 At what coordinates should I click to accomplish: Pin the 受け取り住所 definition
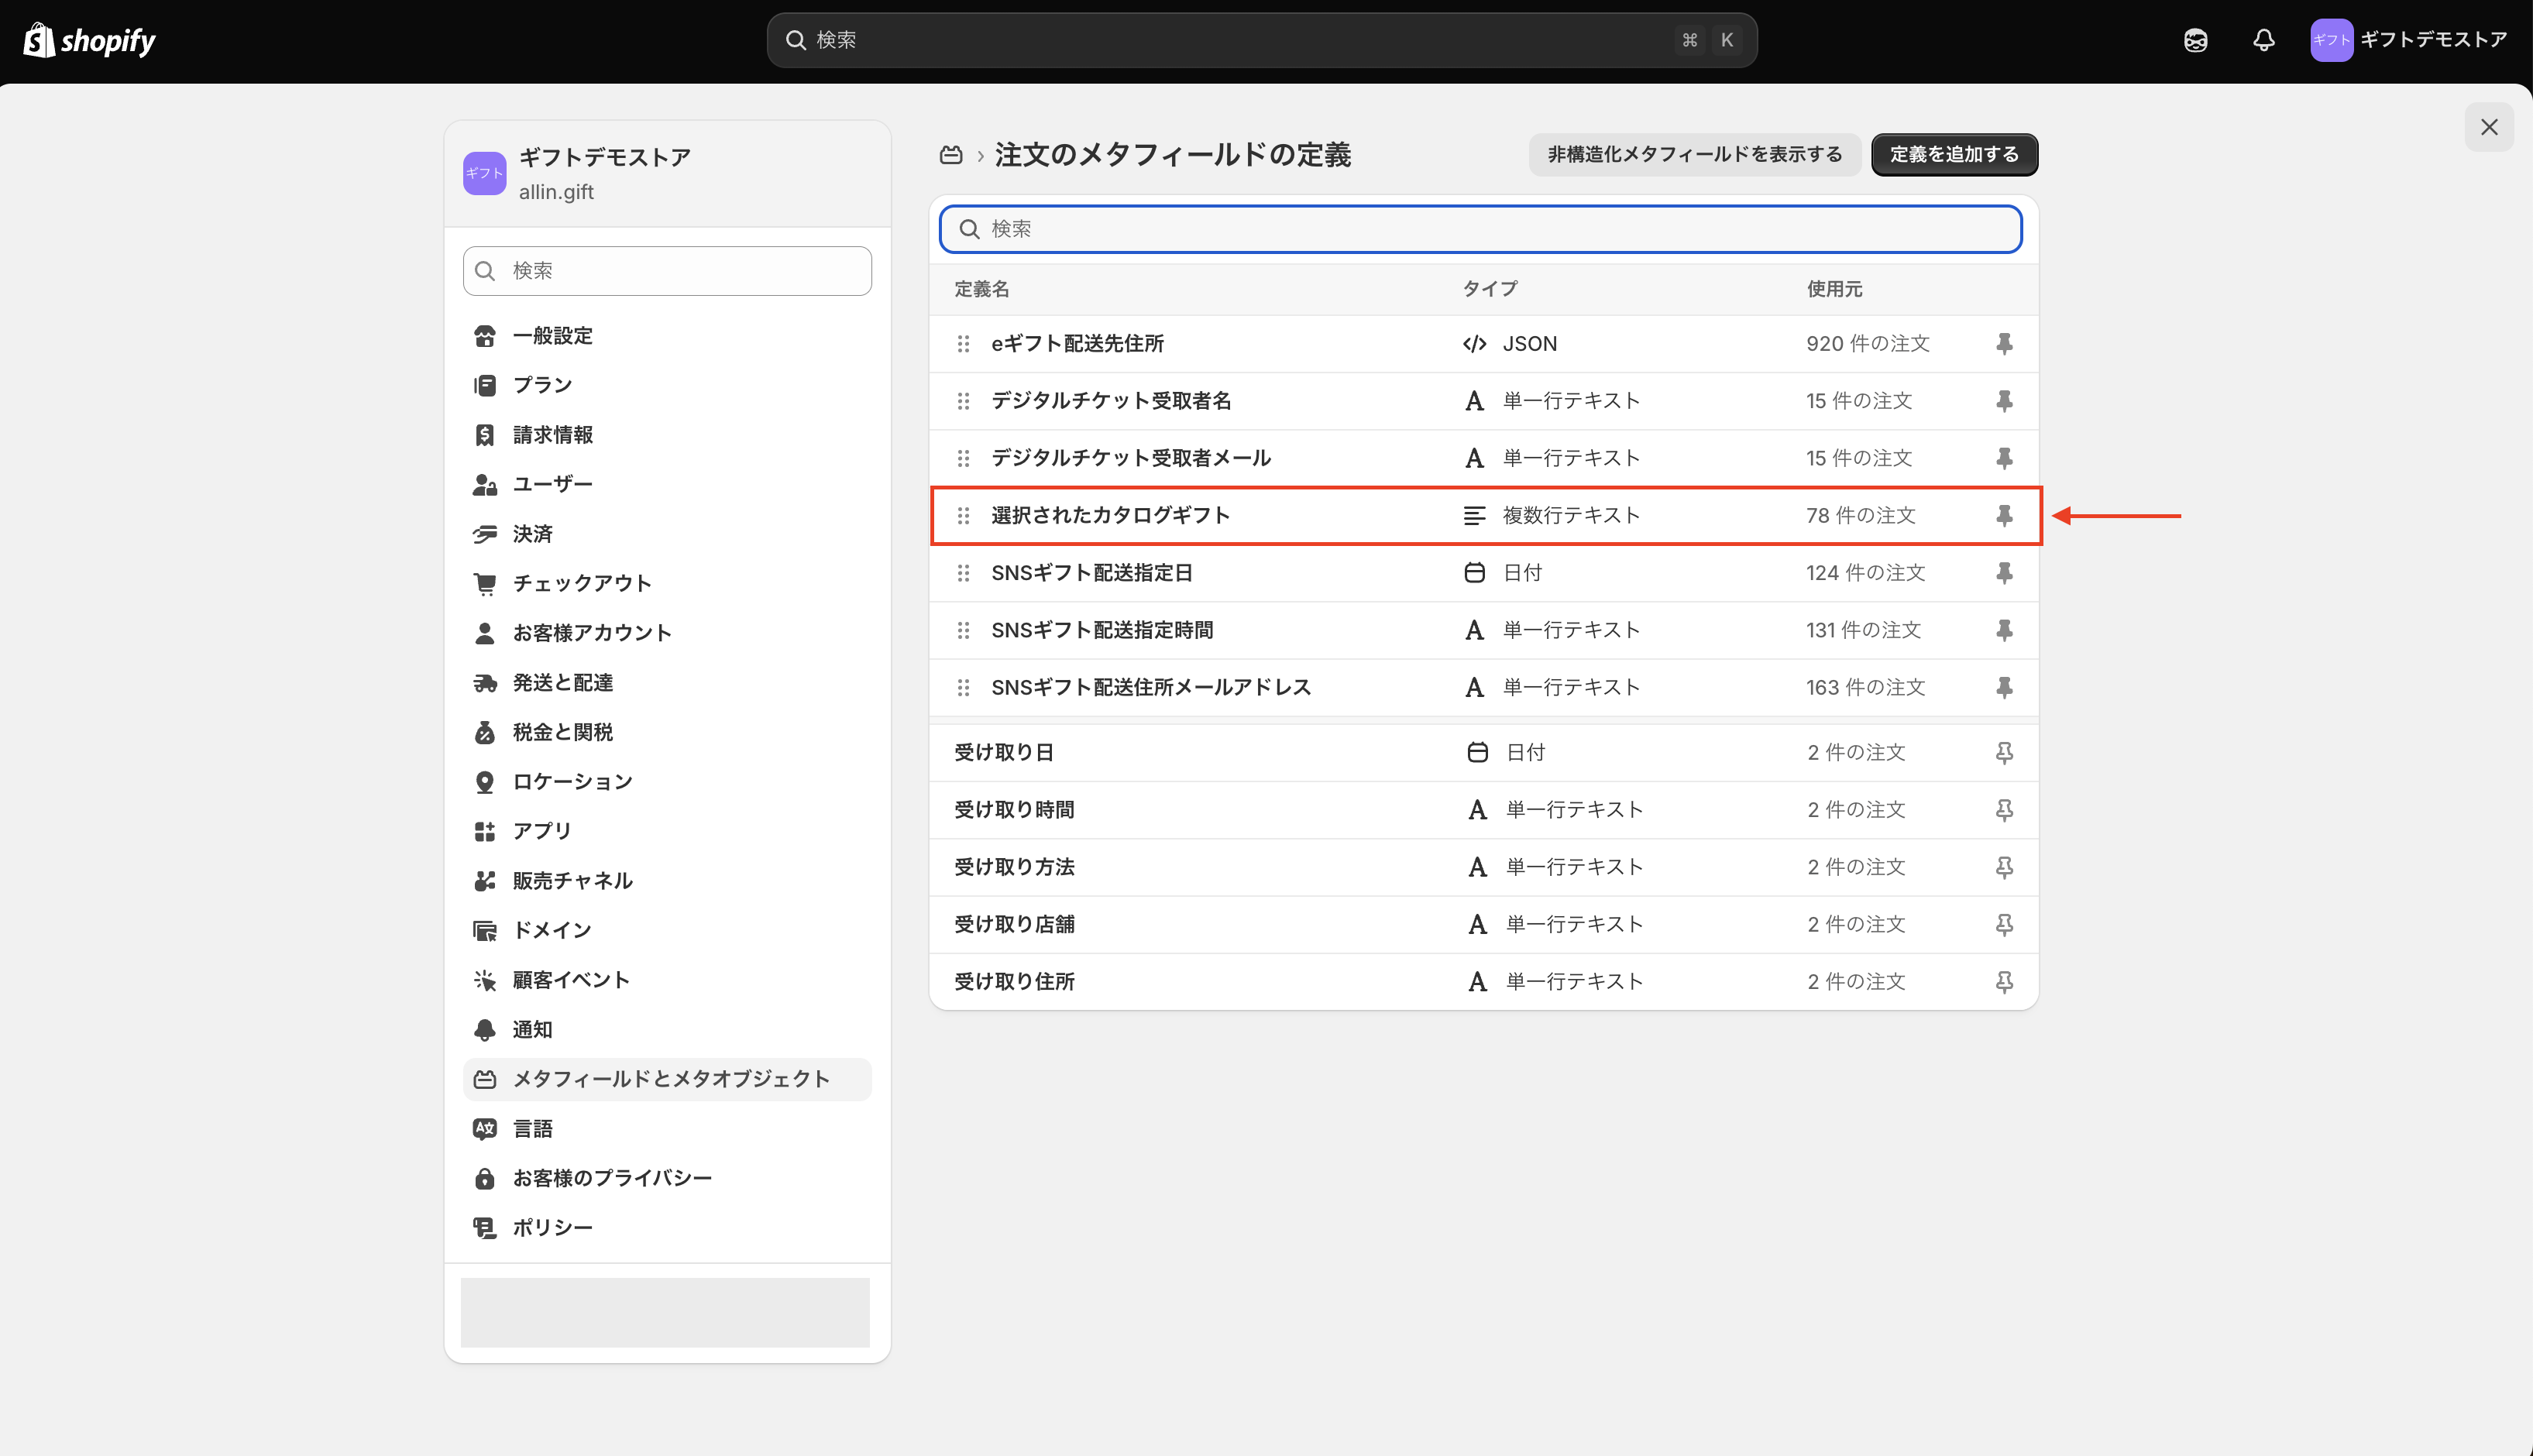click(x=2004, y=982)
